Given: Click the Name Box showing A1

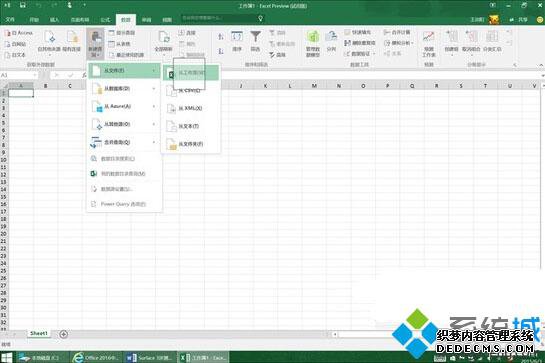Looking at the screenshot, I should [x=18, y=75].
